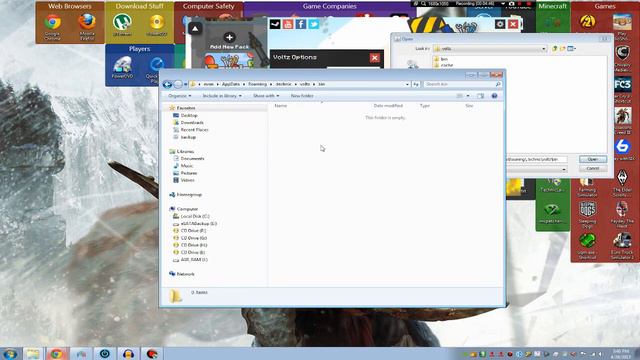Click AppData in the address breadcrumb
Image resolution: width=640 pixels, height=360 pixels.
point(231,84)
